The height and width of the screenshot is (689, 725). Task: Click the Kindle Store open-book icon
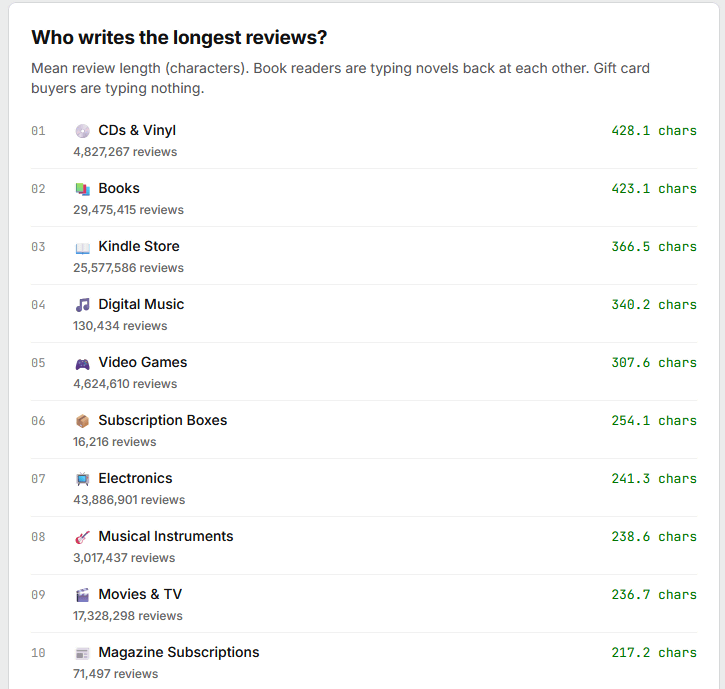[x=82, y=247]
